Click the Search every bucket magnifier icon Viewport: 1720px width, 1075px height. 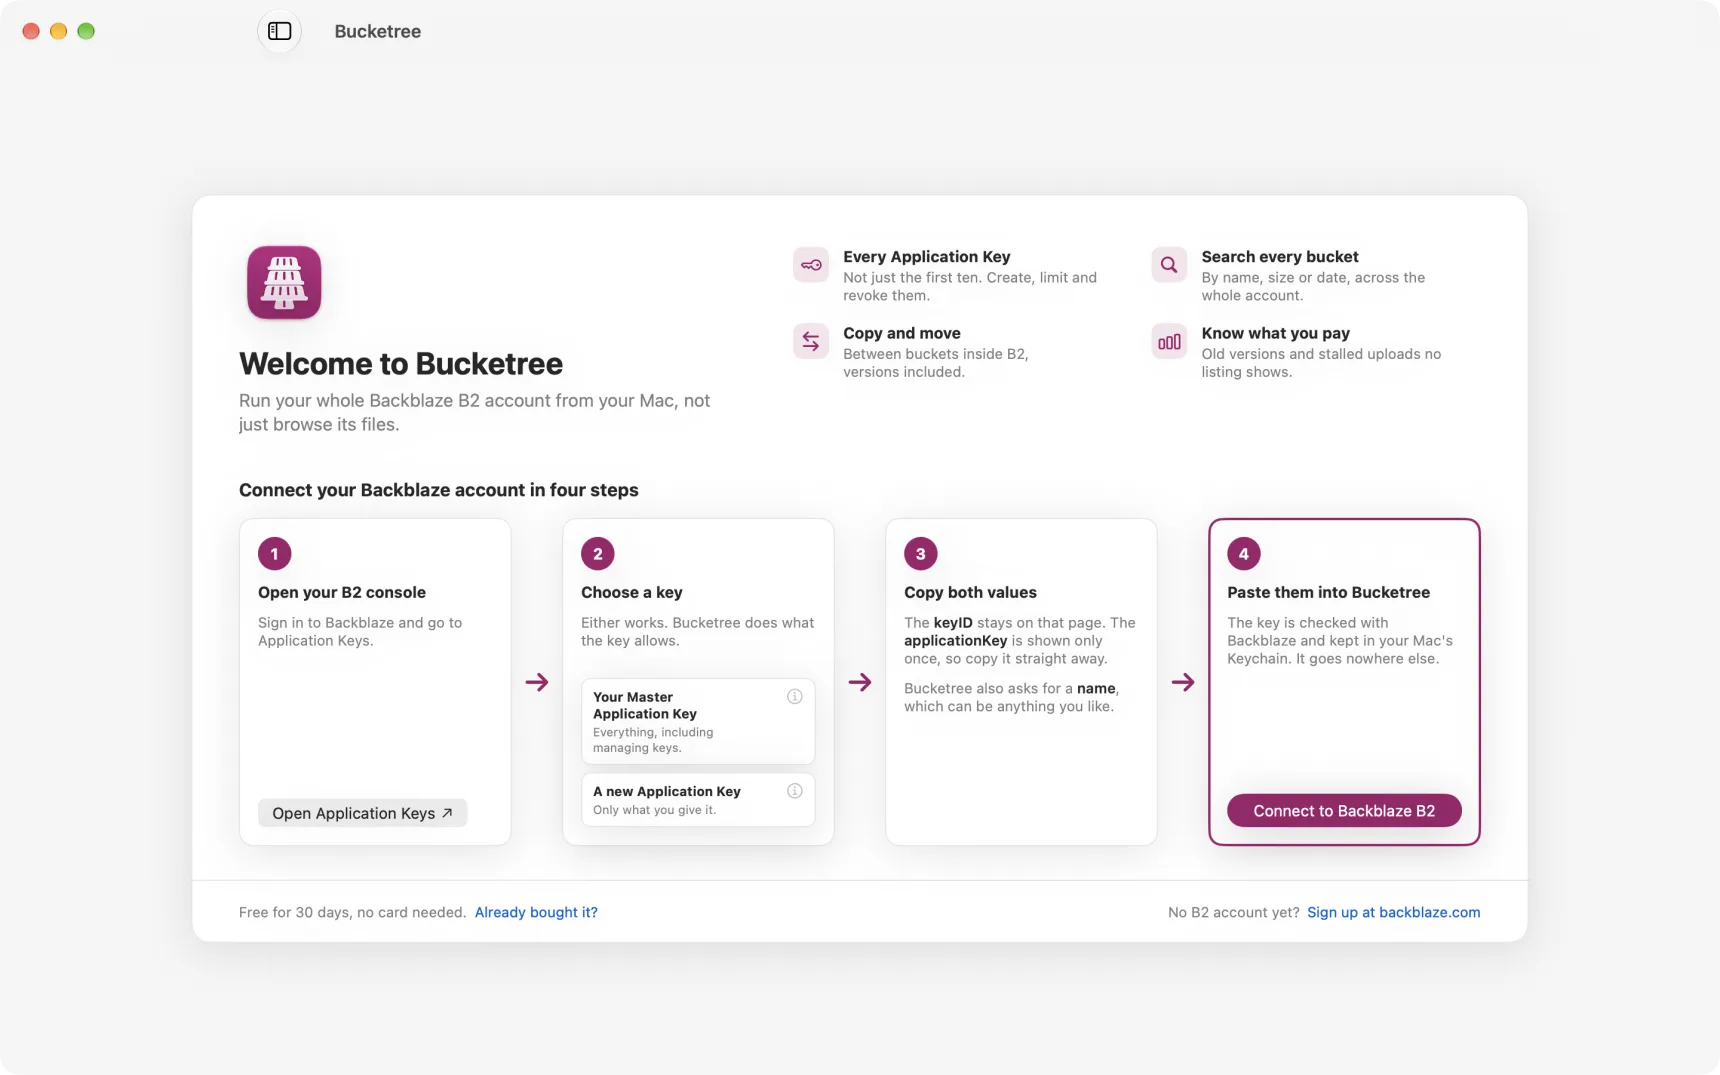pos(1169,265)
